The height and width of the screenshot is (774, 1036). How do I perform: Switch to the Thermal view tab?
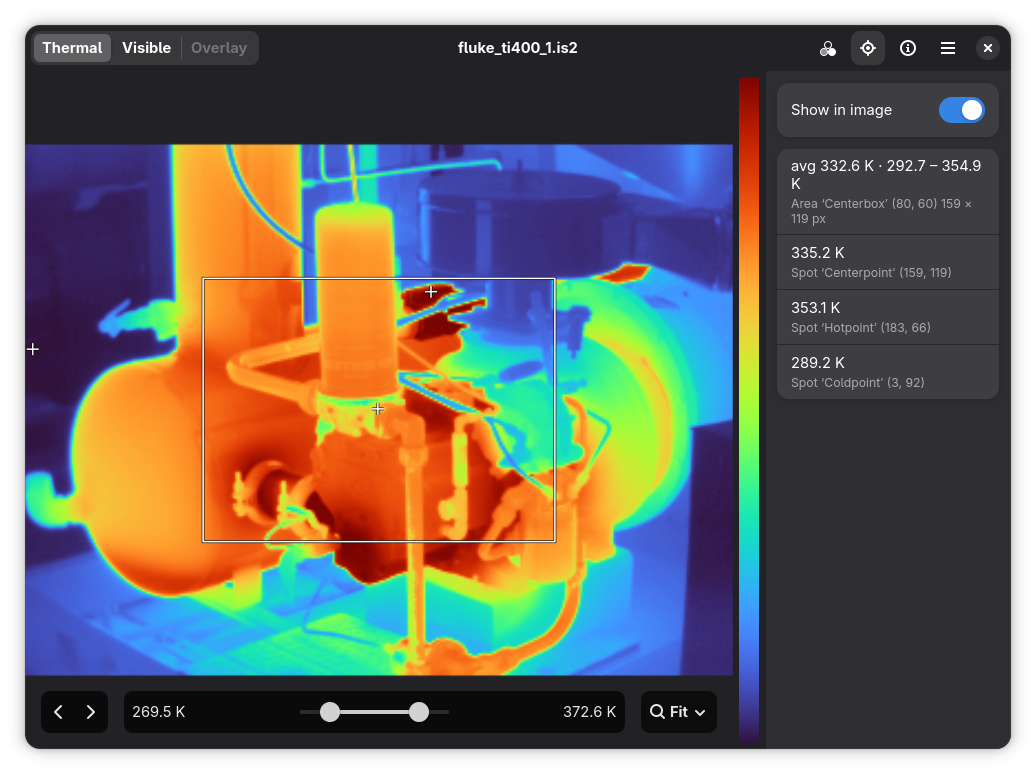click(72, 48)
